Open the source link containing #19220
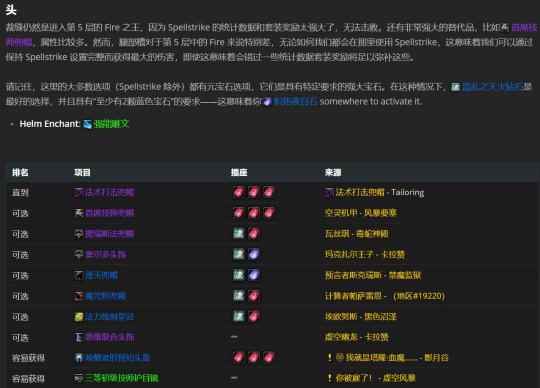The height and width of the screenshot is (388, 540). pyautogui.click(x=385, y=296)
